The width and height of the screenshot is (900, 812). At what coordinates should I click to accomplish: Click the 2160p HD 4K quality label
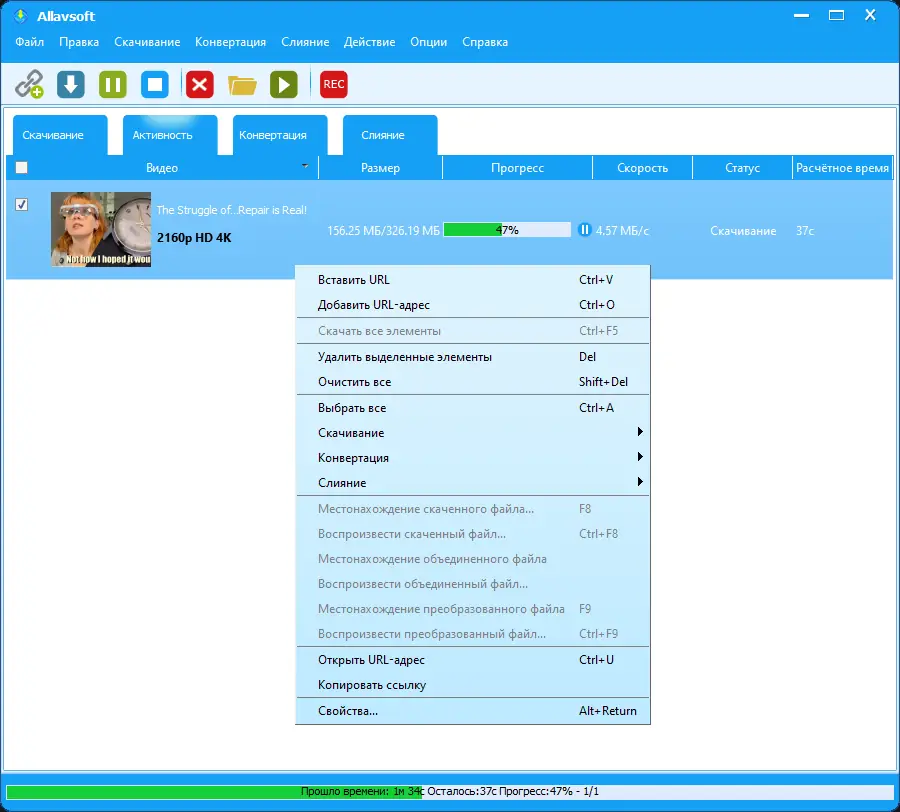pos(194,238)
